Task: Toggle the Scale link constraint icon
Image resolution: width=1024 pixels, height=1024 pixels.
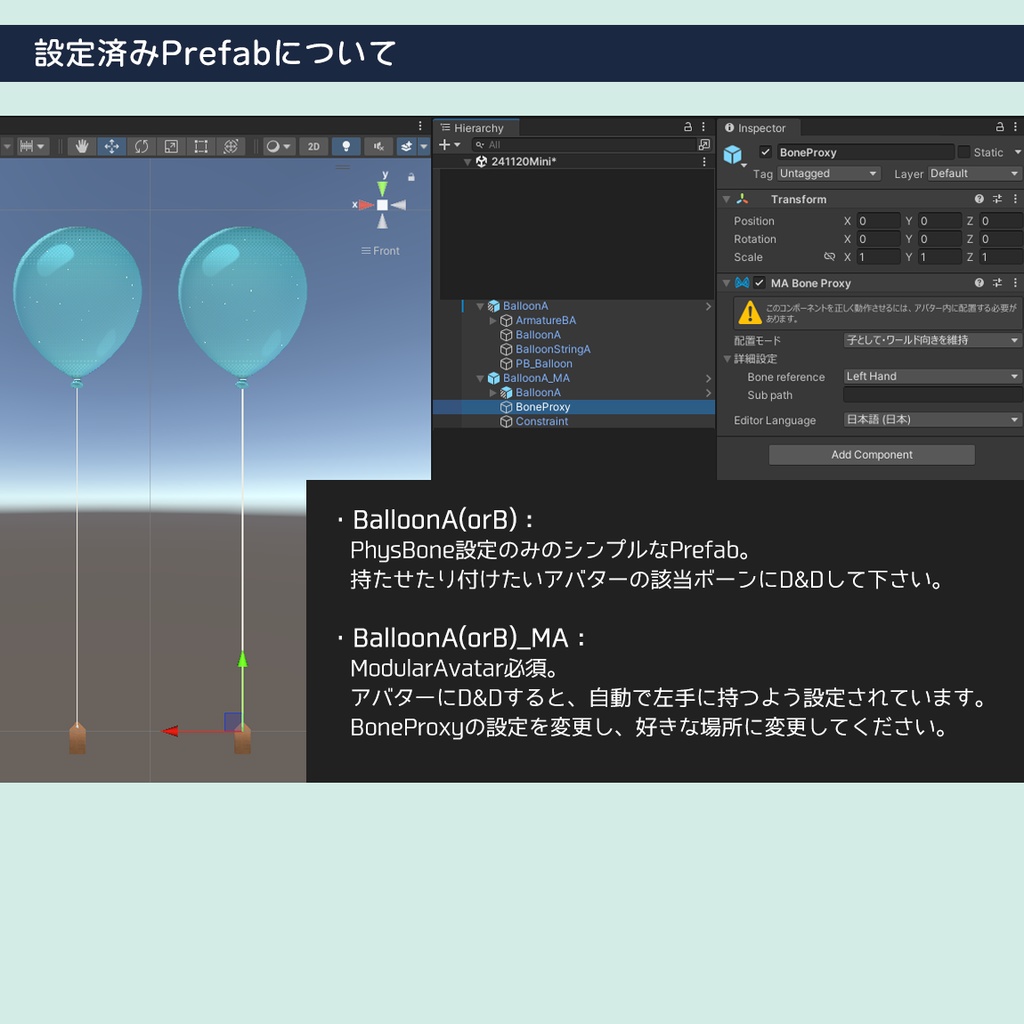Action: pyautogui.click(x=829, y=257)
